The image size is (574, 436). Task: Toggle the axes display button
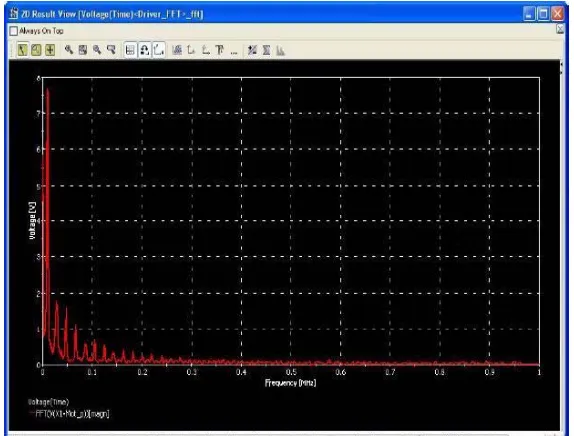tap(159, 50)
